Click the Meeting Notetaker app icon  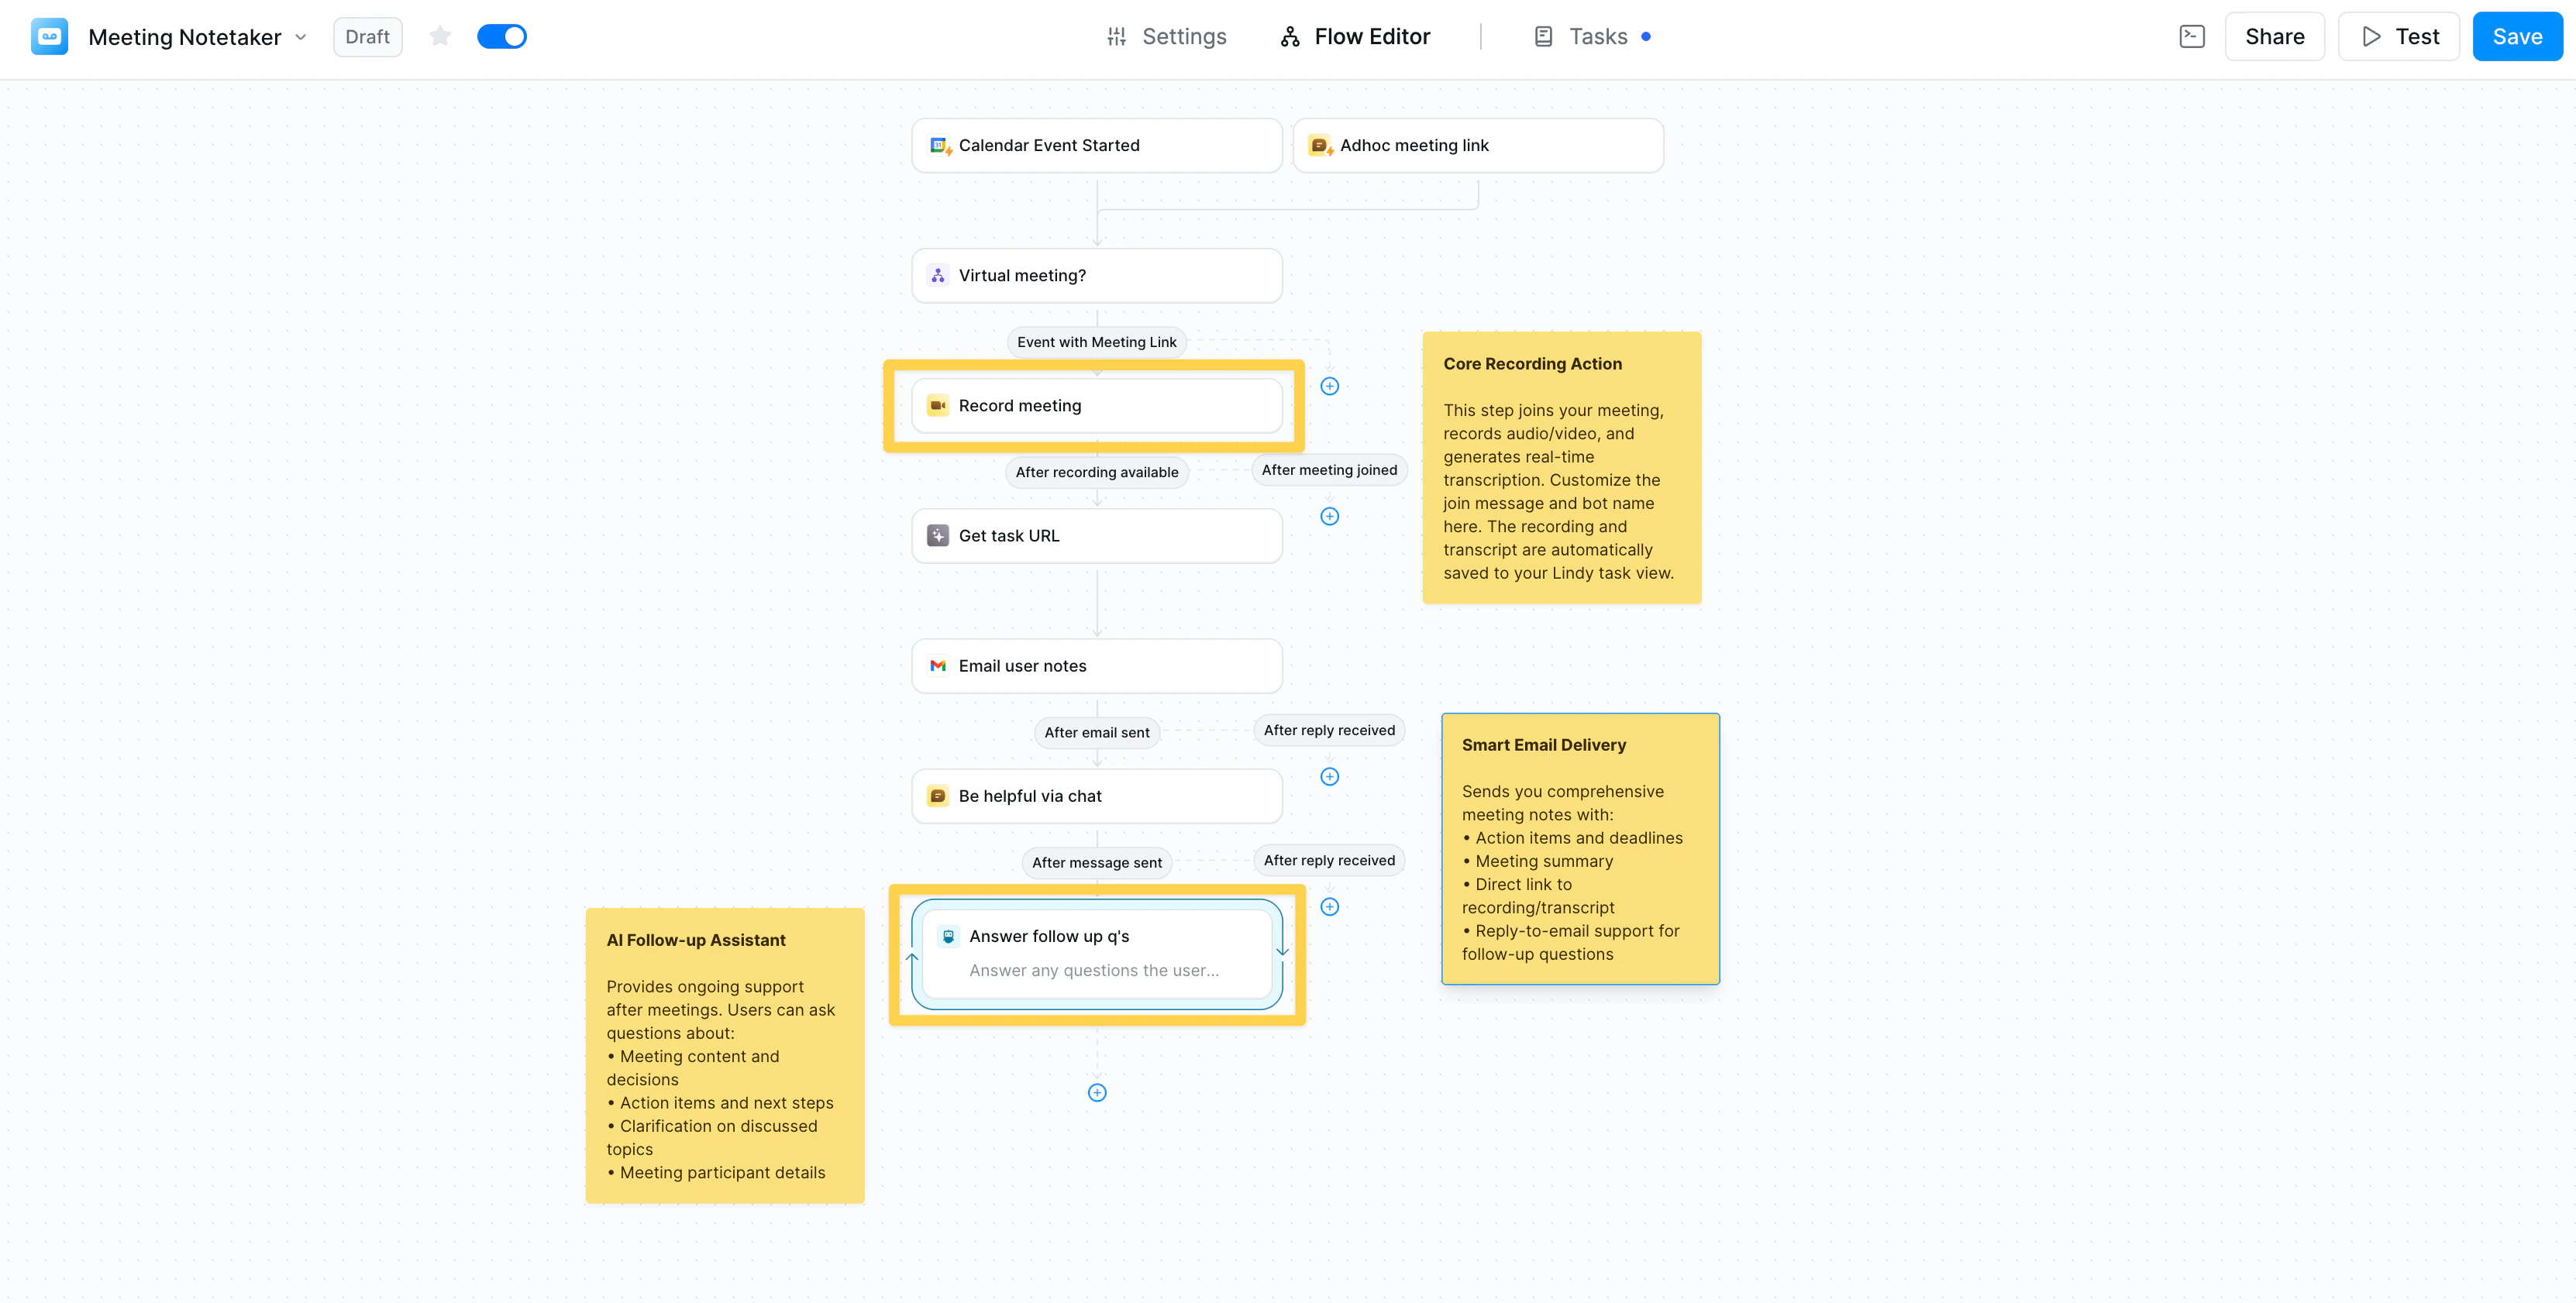[48, 36]
